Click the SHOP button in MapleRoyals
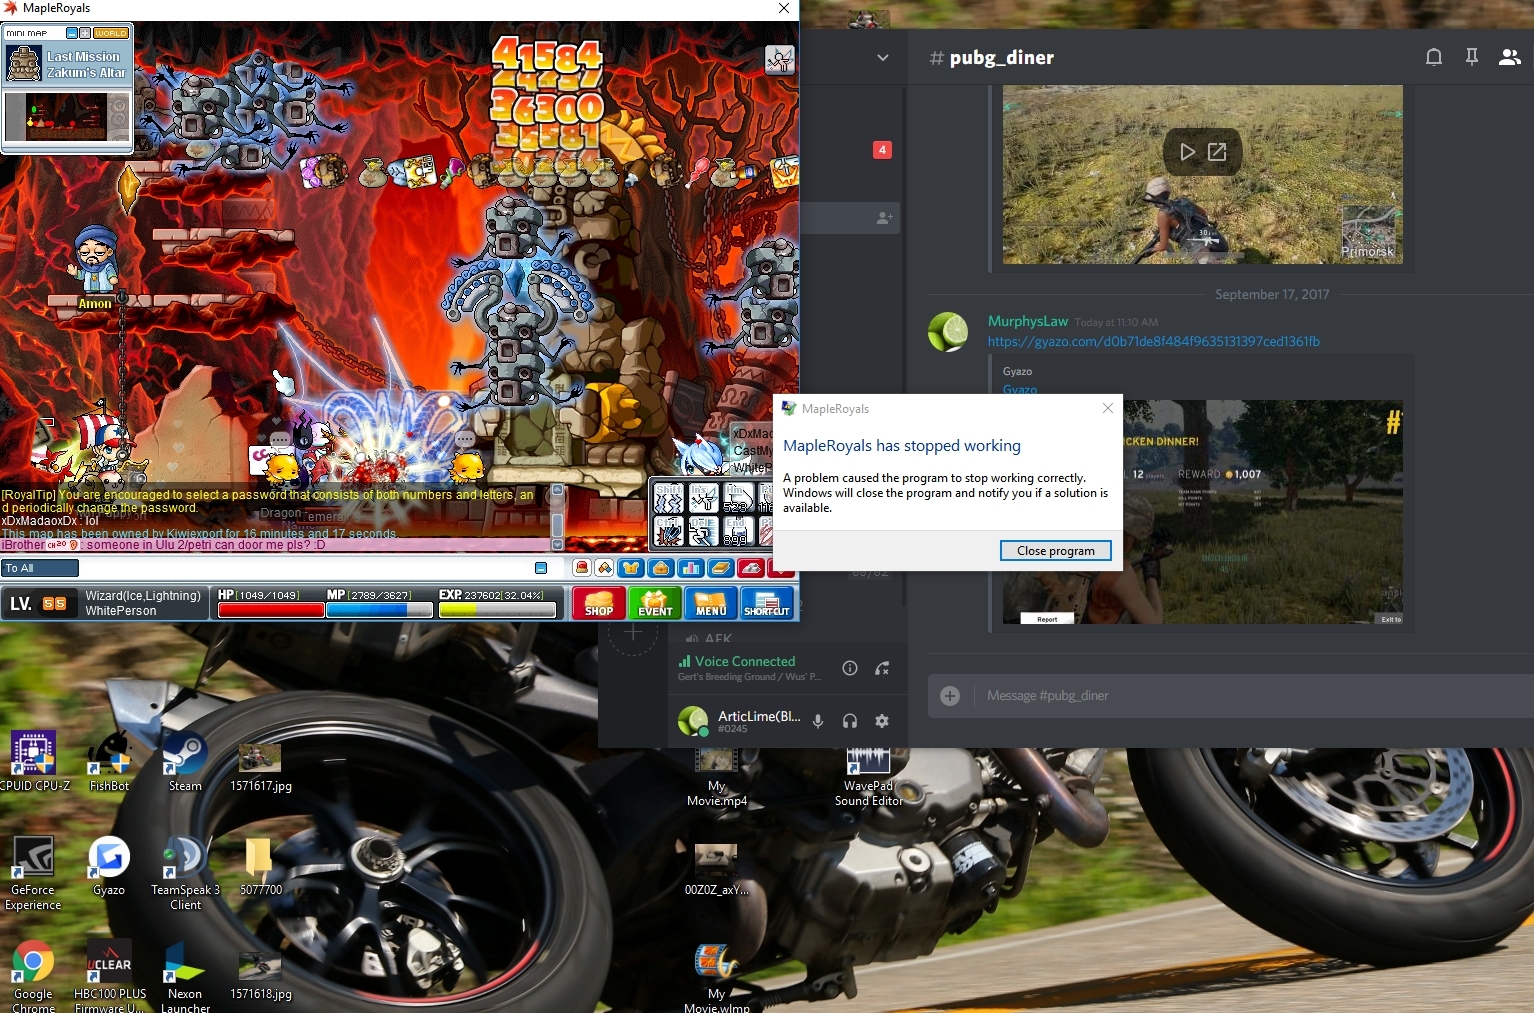Image resolution: width=1534 pixels, height=1013 pixels. point(599,603)
